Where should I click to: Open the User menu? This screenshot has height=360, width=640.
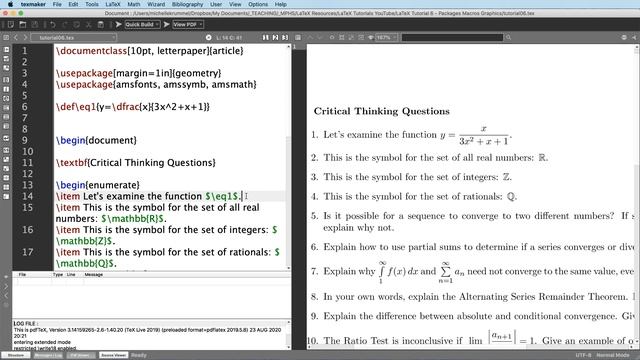click(216, 4)
